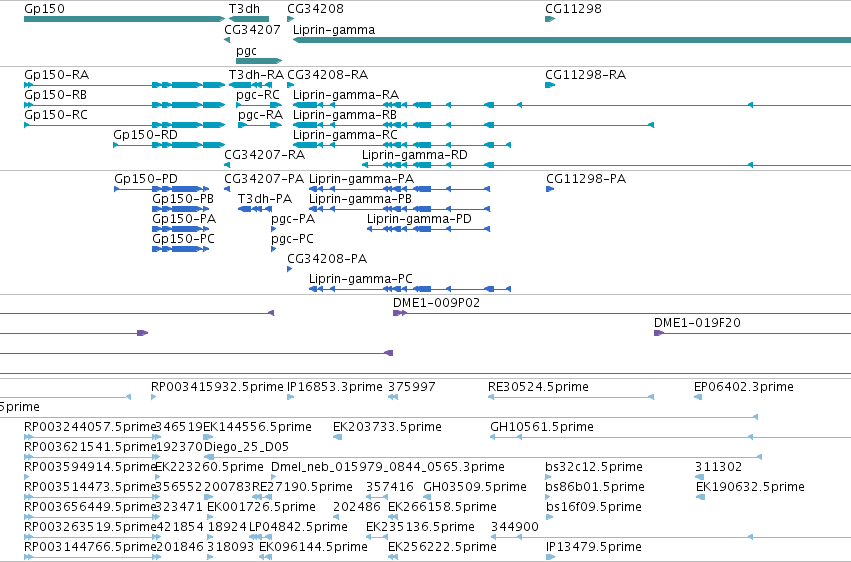Click the pgc-PA protein label

(293, 219)
